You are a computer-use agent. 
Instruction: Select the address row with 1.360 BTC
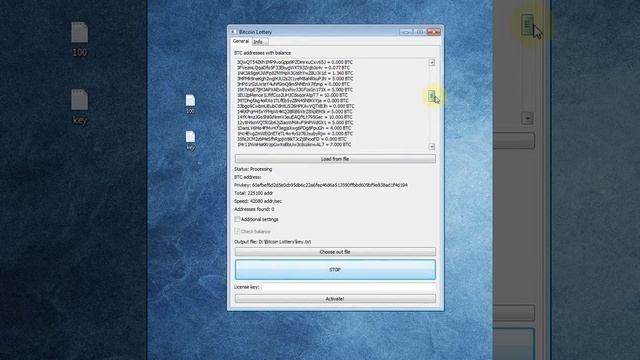coord(295,73)
